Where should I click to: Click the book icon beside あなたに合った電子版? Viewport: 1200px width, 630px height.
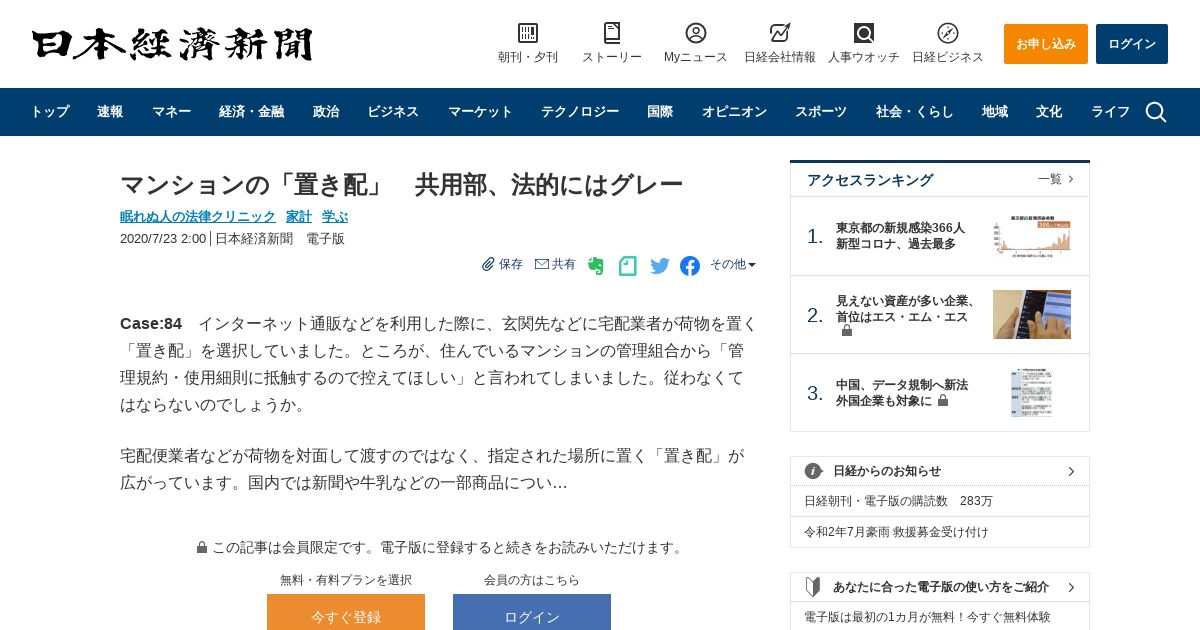point(813,587)
